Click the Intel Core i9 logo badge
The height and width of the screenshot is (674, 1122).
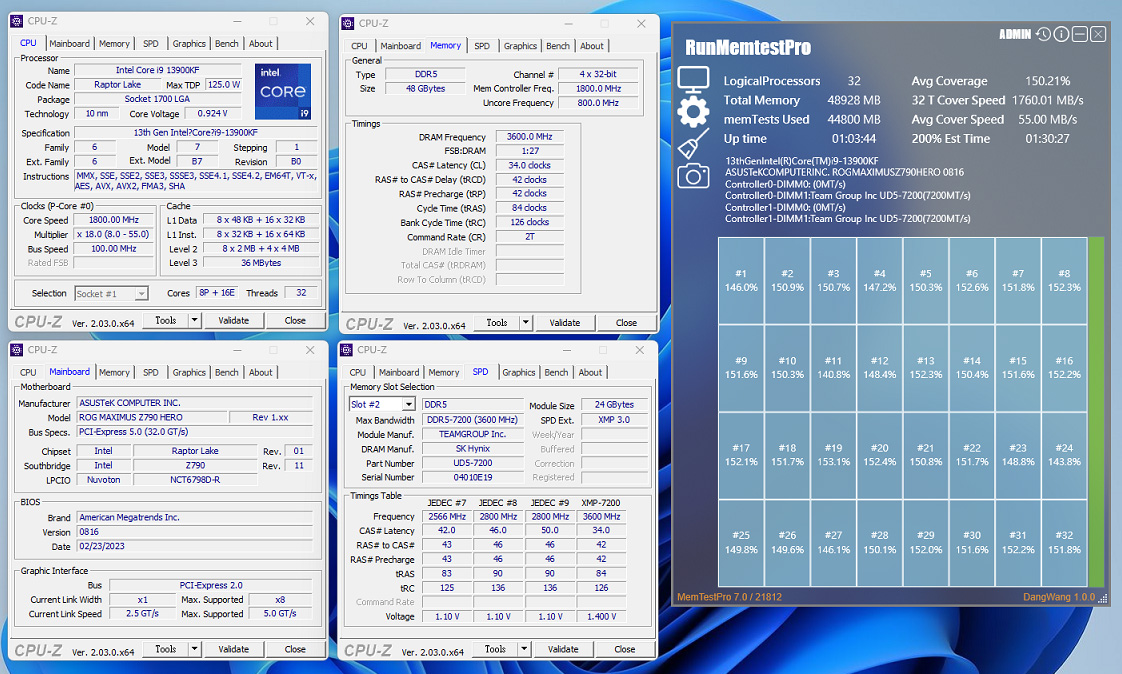click(x=283, y=92)
